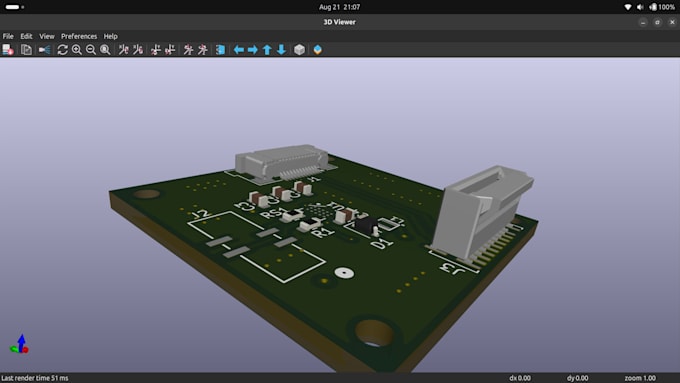Pan board up with up arrow
The image size is (680, 383).
click(267, 50)
